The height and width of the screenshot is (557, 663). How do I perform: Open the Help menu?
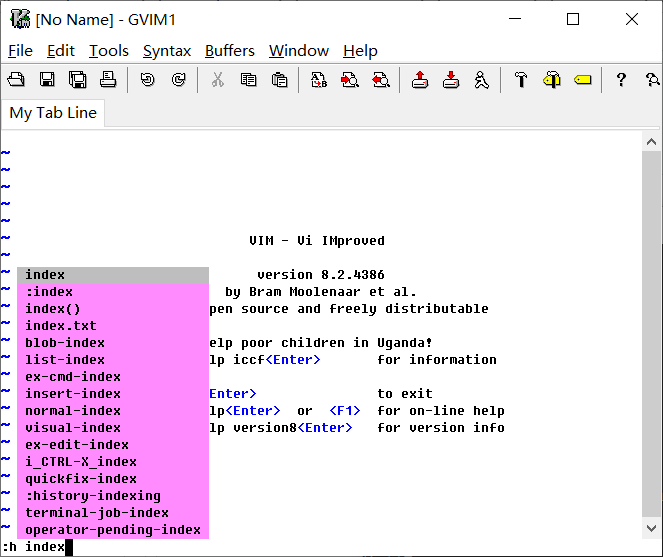point(360,51)
